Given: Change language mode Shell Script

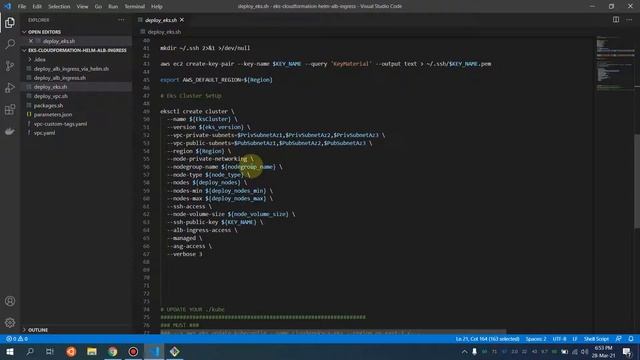Looking at the screenshot, I should [596, 339].
